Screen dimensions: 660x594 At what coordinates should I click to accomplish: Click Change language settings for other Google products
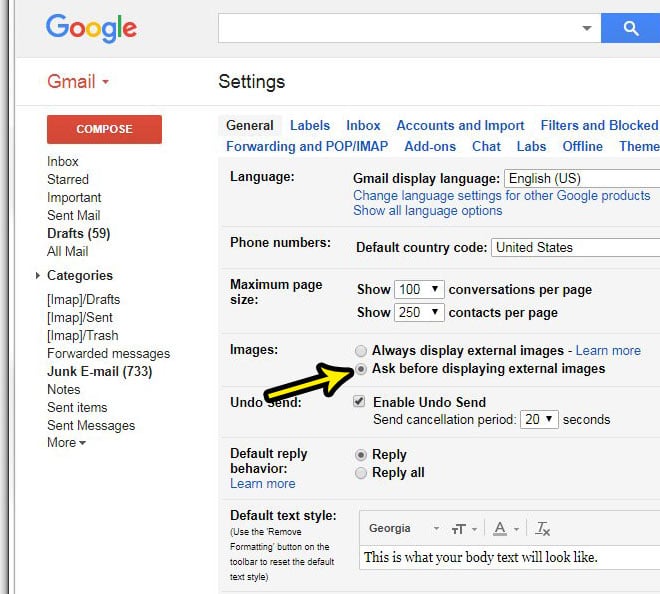click(x=502, y=196)
